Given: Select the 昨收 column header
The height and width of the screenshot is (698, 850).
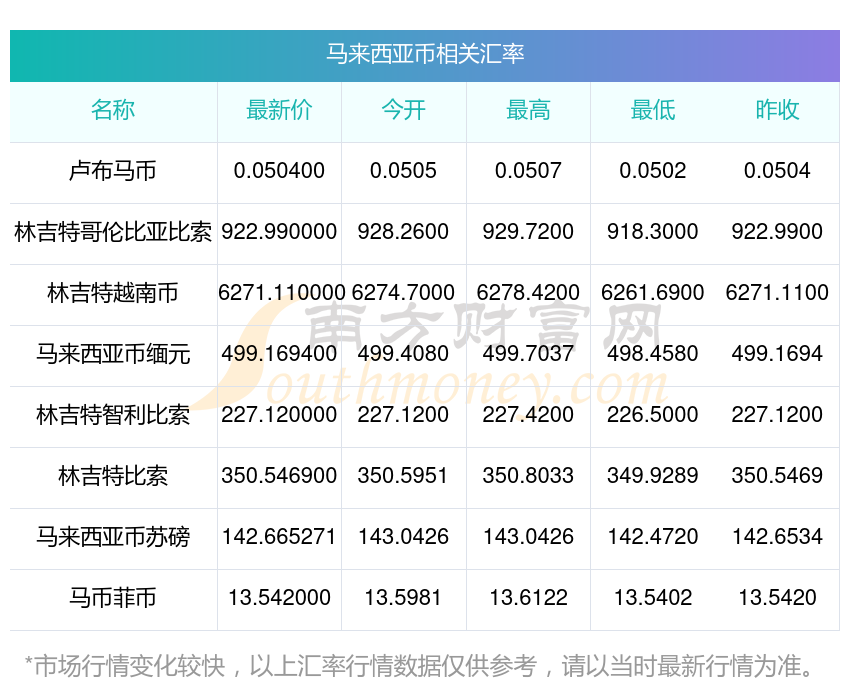Looking at the screenshot, I should tap(777, 110).
